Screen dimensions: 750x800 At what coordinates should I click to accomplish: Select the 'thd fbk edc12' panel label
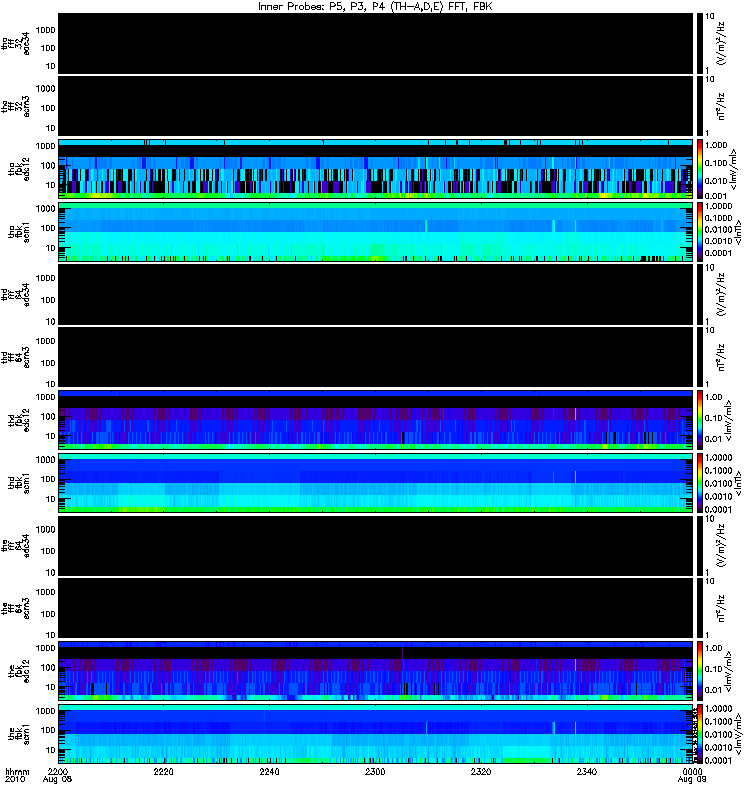click(x=19, y=420)
